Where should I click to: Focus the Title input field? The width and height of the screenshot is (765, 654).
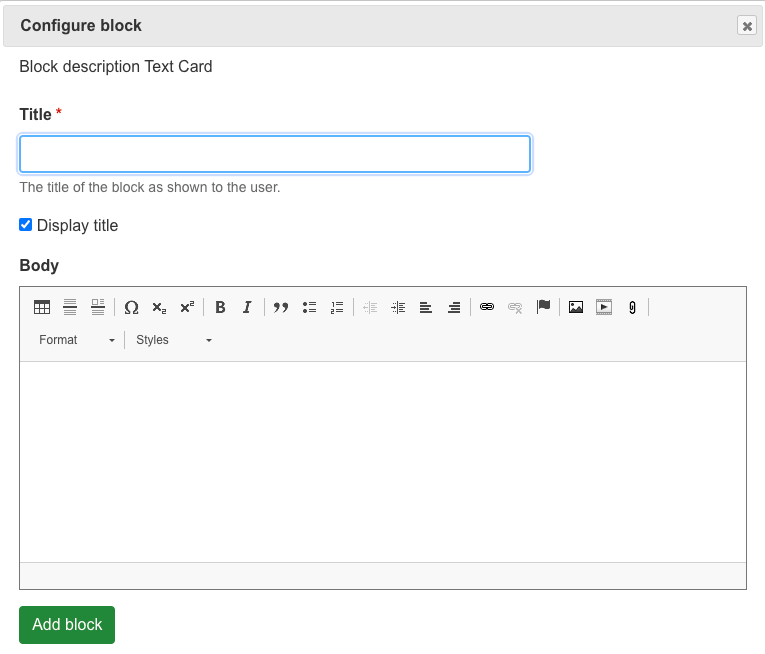tap(275, 154)
